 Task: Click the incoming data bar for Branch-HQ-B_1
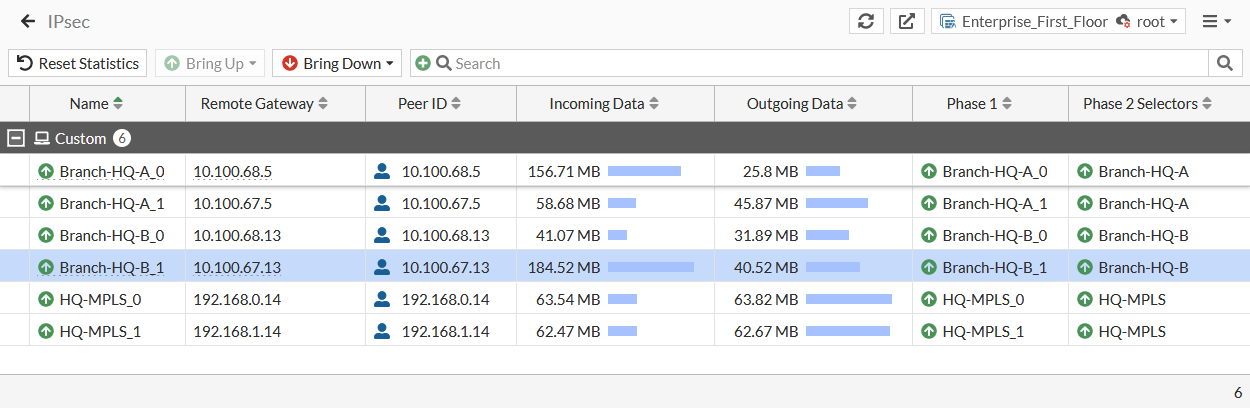(x=650, y=267)
